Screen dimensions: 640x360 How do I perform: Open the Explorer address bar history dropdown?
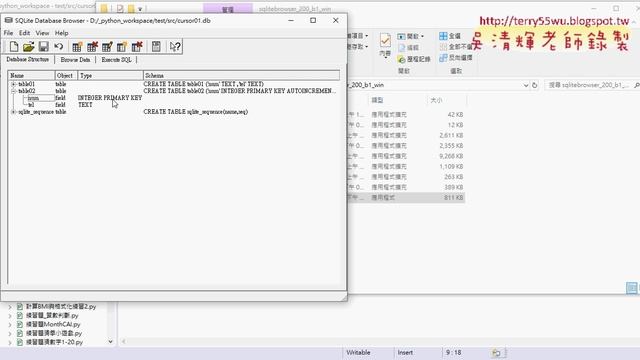526,85
